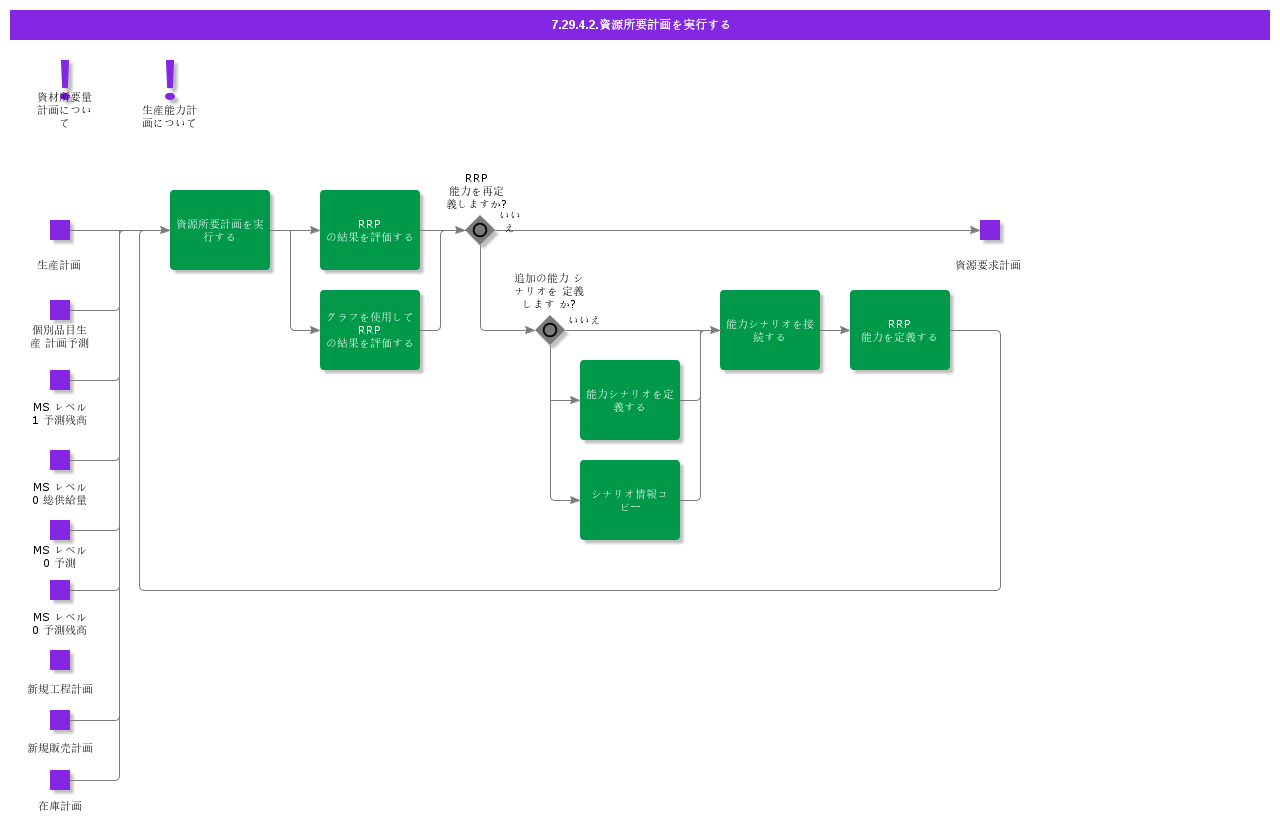Click the MS レベル 0 総供給量 icon
This screenshot has width=1280, height=830.
[x=60, y=460]
